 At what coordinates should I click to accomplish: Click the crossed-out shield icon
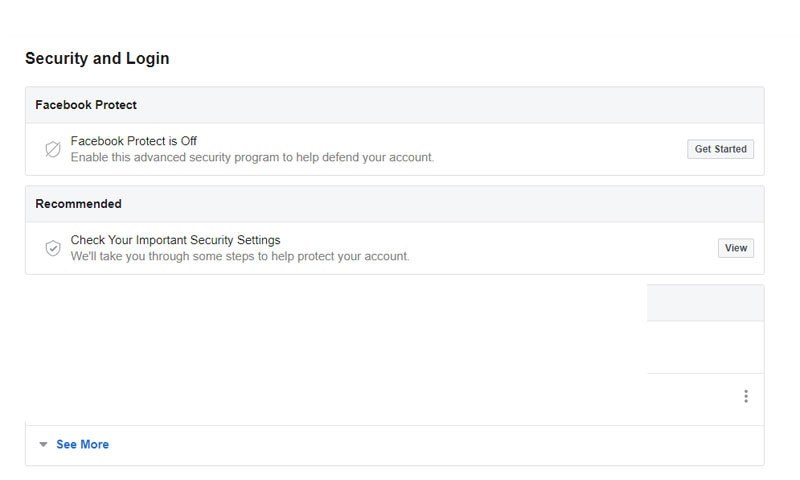[x=53, y=149]
